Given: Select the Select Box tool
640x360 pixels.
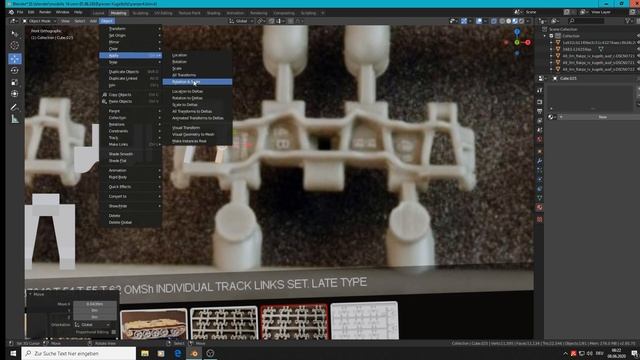Looking at the screenshot, I should [15, 34].
